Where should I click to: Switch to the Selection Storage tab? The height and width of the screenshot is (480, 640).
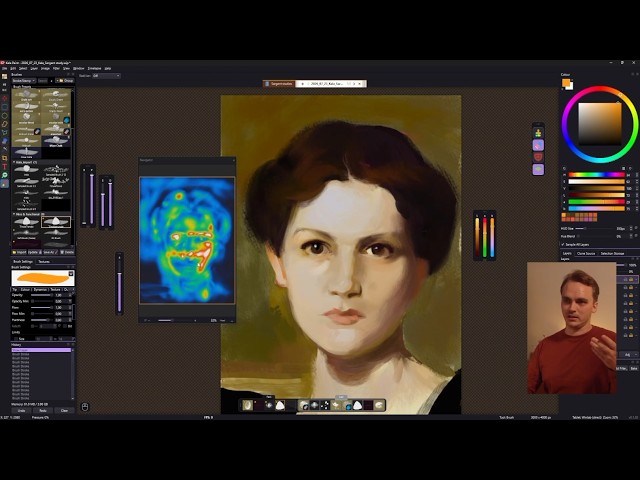pos(612,253)
